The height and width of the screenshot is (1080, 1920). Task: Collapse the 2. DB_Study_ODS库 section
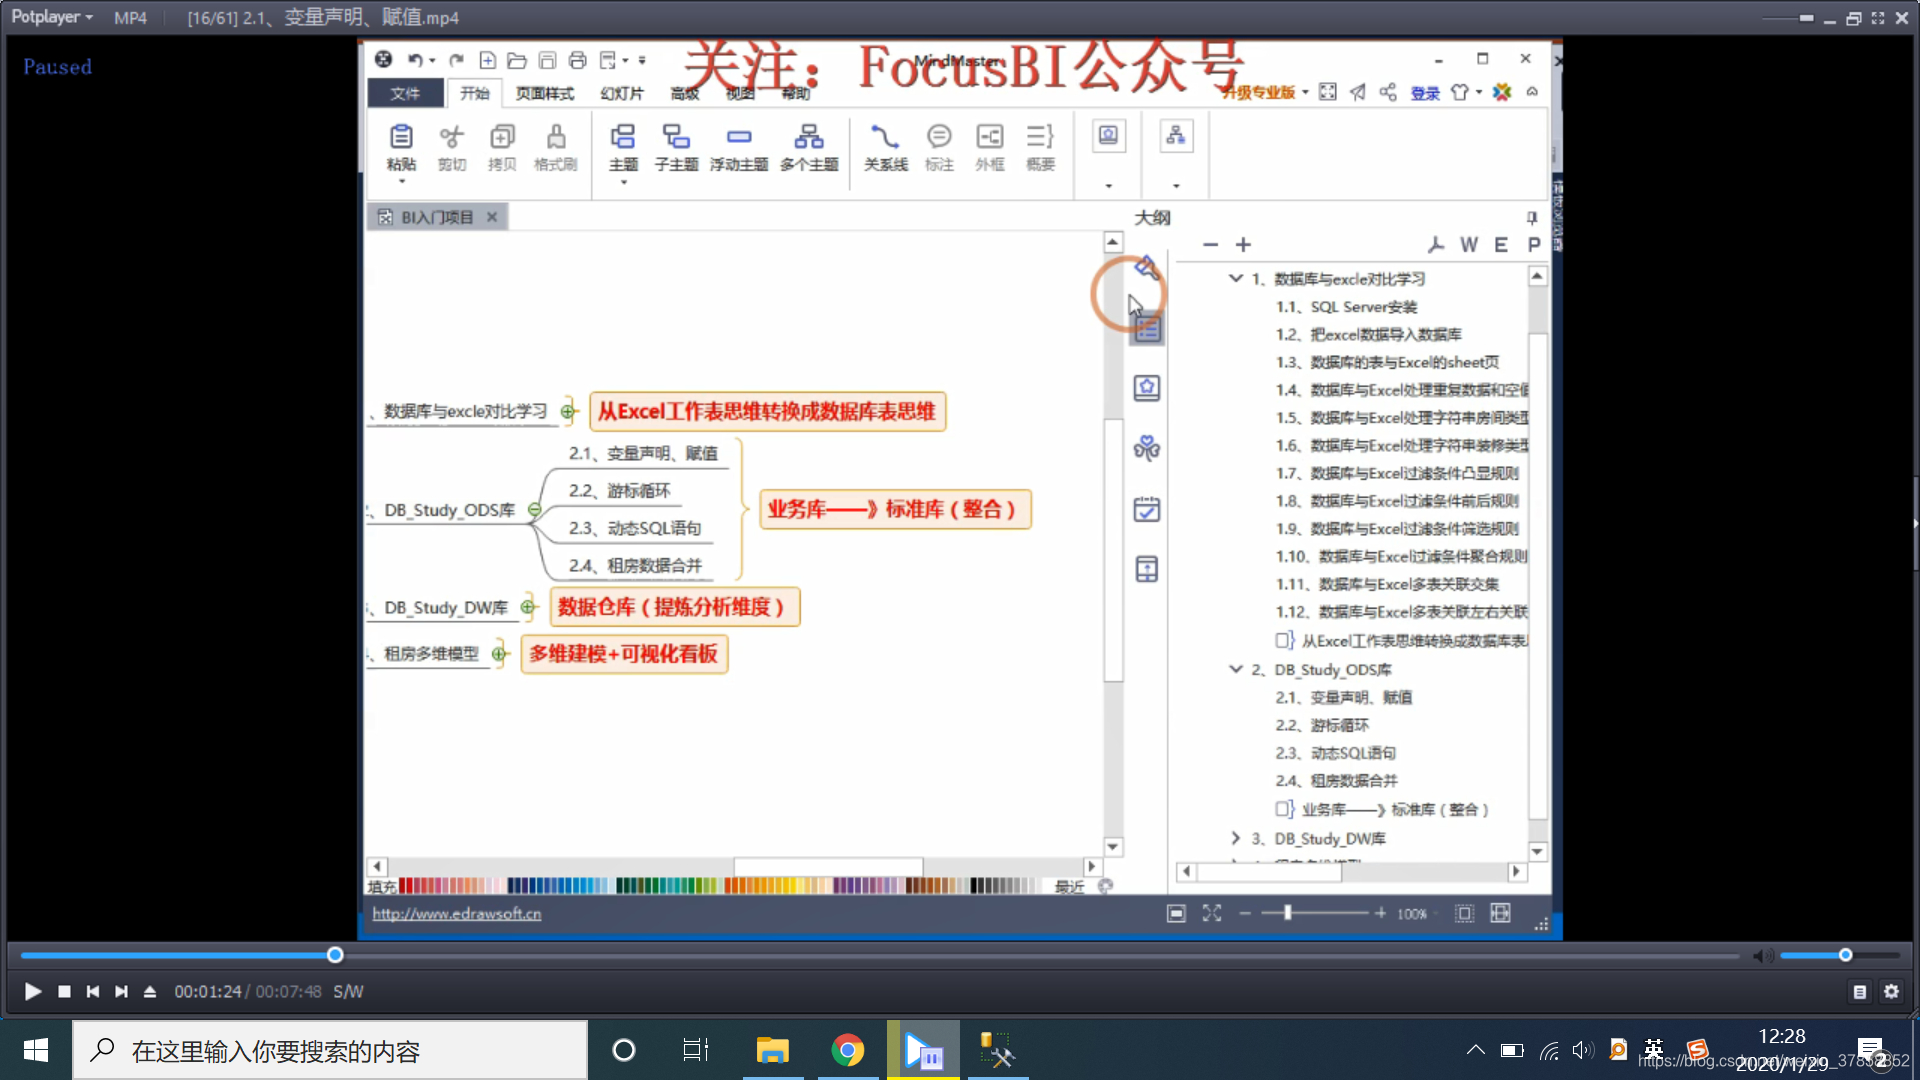pyautogui.click(x=1234, y=669)
